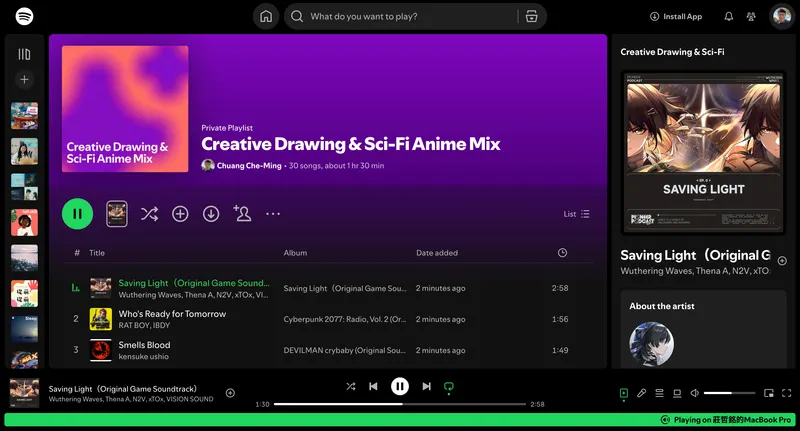Click Playing on MacBook Pro bar
Image resolution: width=800 pixels, height=431 pixels.
(399, 420)
